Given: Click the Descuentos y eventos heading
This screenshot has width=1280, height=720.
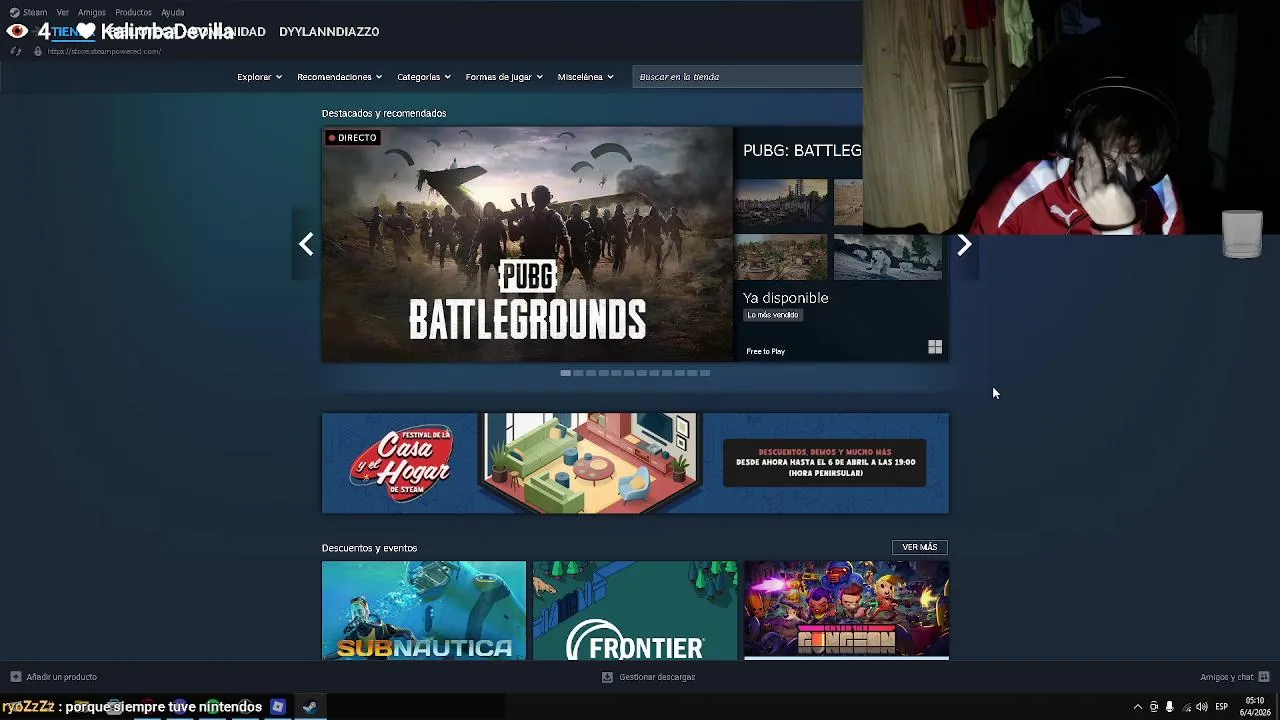Looking at the screenshot, I should [x=369, y=548].
